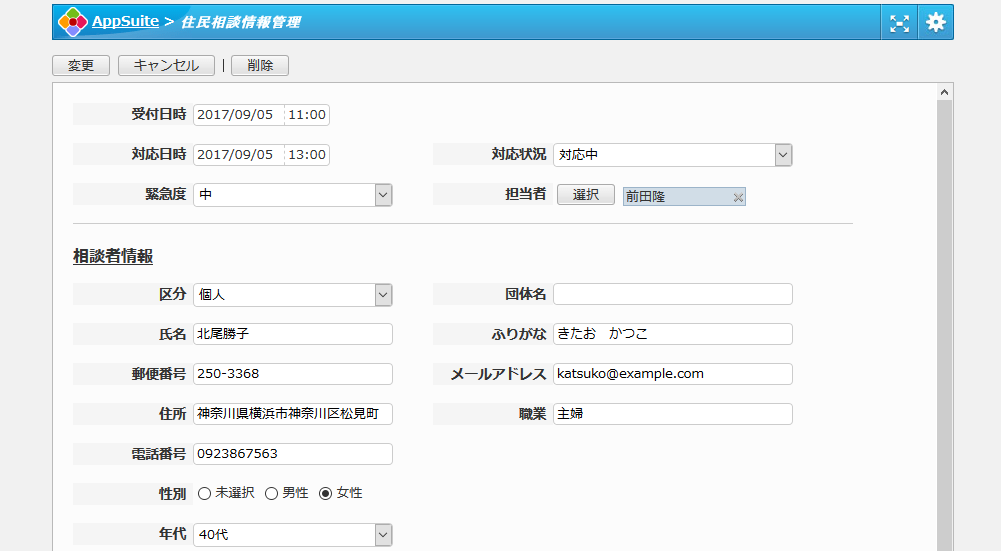
Task: Click 選択 button for 担当者
Action: pyautogui.click(x=585, y=195)
